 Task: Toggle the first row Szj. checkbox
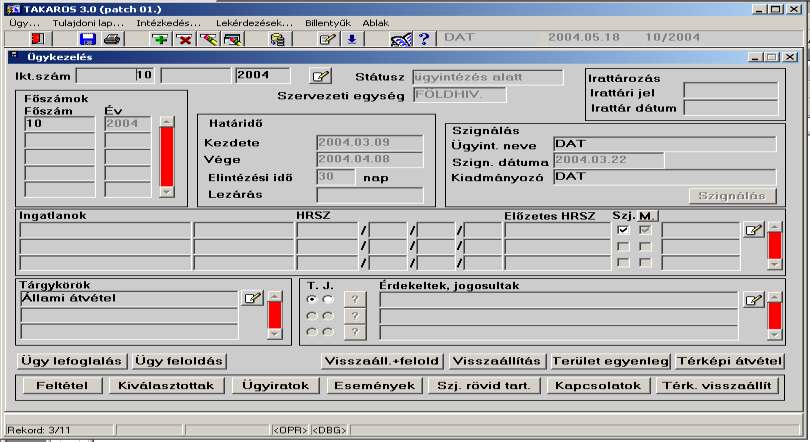(x=624, y=230)
